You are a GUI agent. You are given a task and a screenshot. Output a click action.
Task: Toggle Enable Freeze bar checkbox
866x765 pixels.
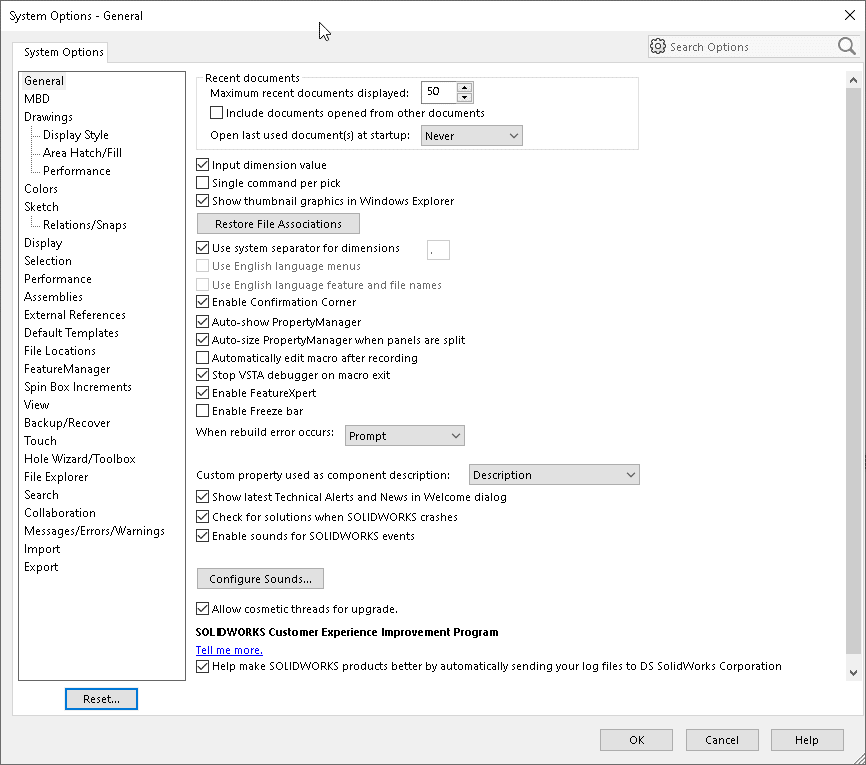203,411
